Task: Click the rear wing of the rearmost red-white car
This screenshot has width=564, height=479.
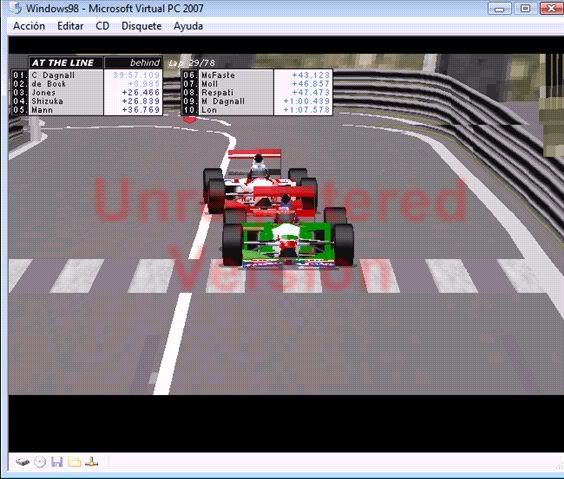Action: [x=254, y=154]
